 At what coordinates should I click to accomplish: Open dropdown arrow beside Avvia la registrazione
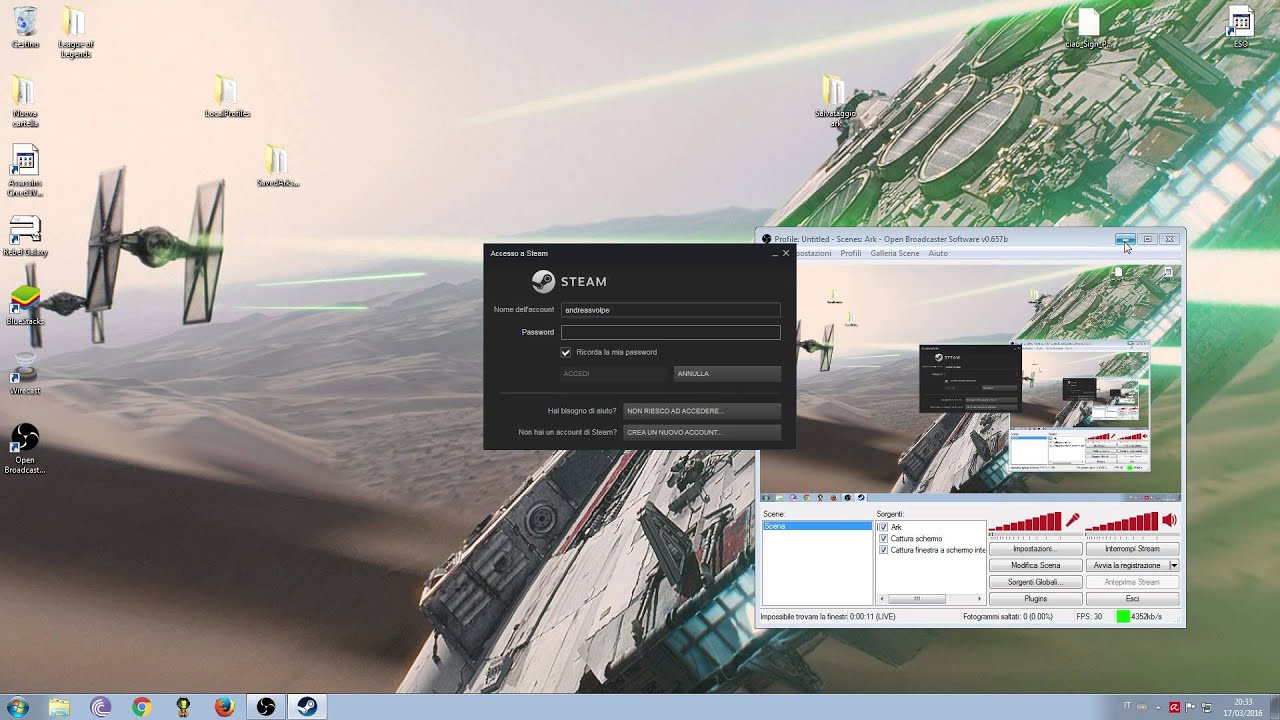[1174, 565]
